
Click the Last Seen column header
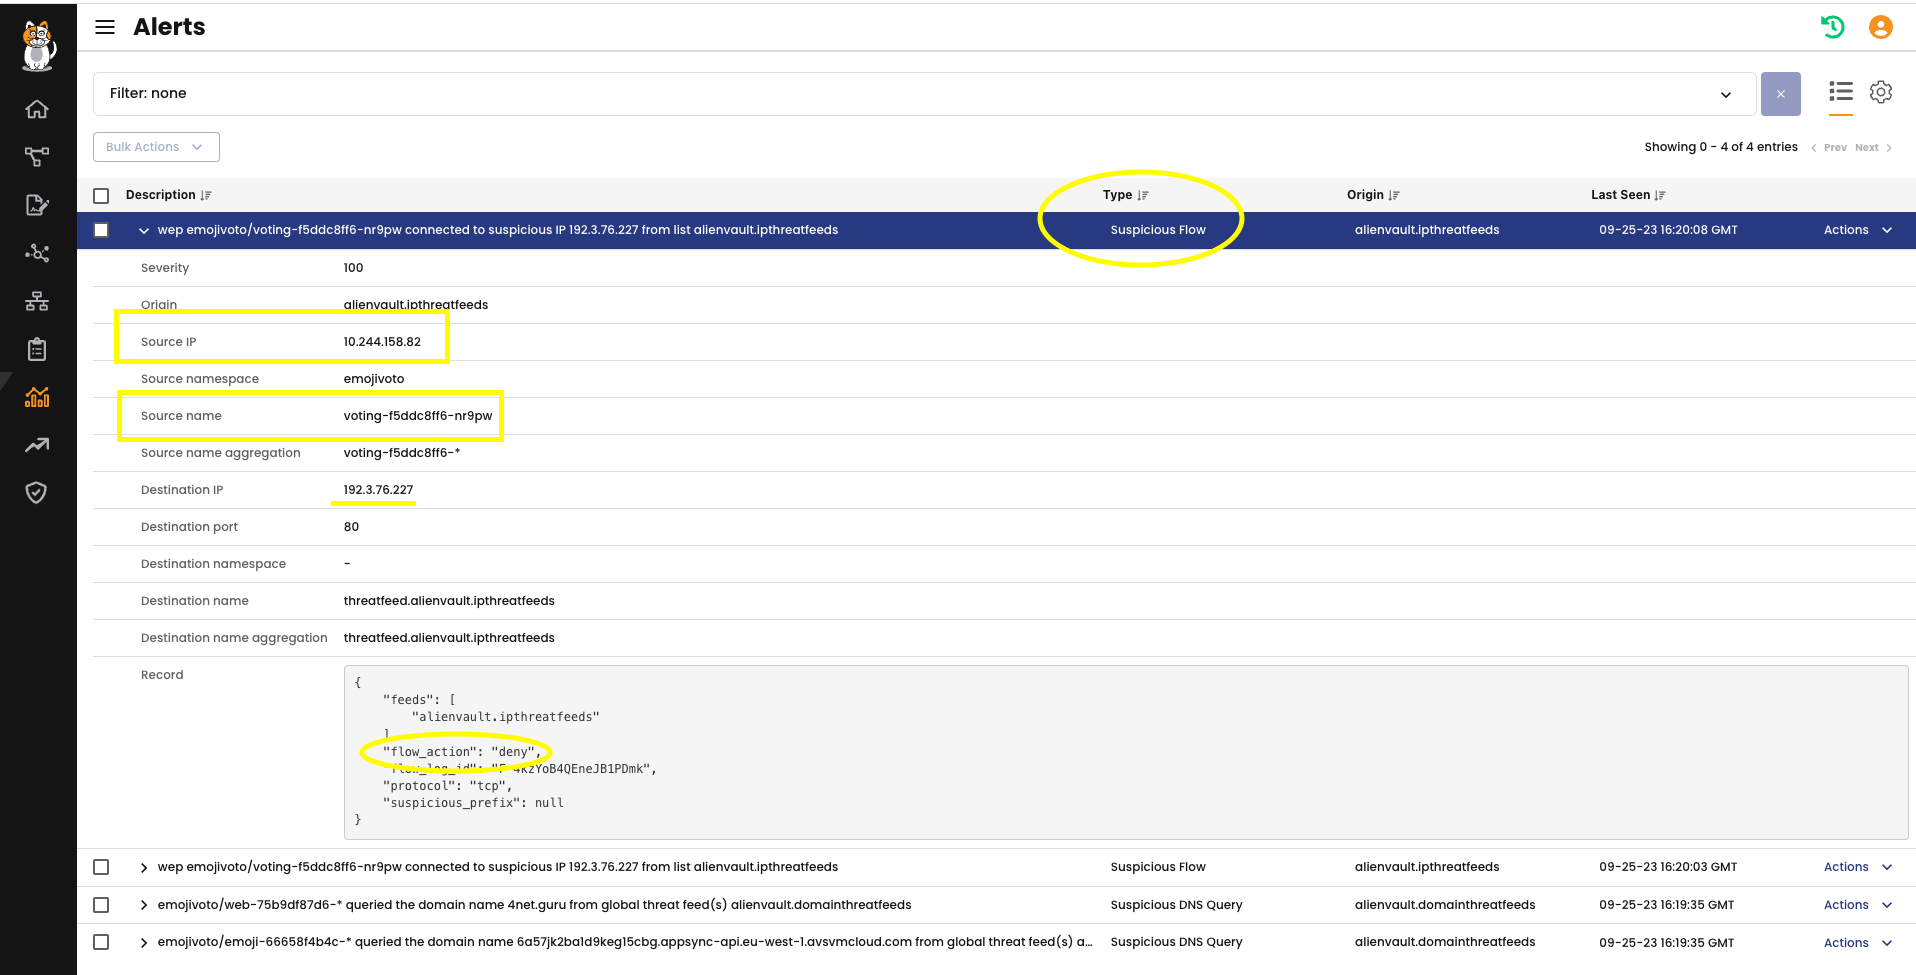tap(1620, 195)
